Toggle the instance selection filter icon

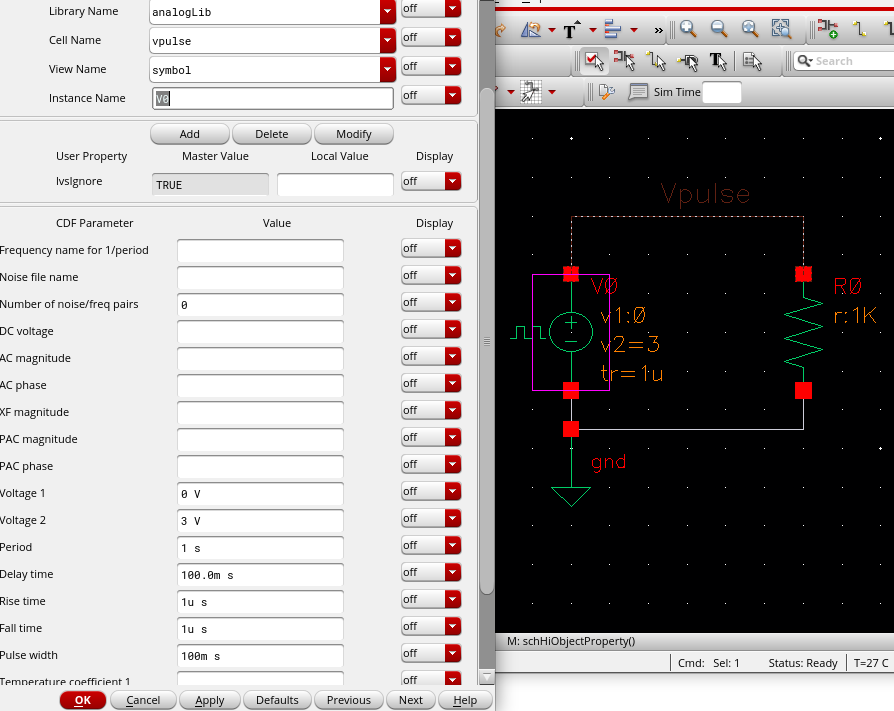click(x=625, y=60)
